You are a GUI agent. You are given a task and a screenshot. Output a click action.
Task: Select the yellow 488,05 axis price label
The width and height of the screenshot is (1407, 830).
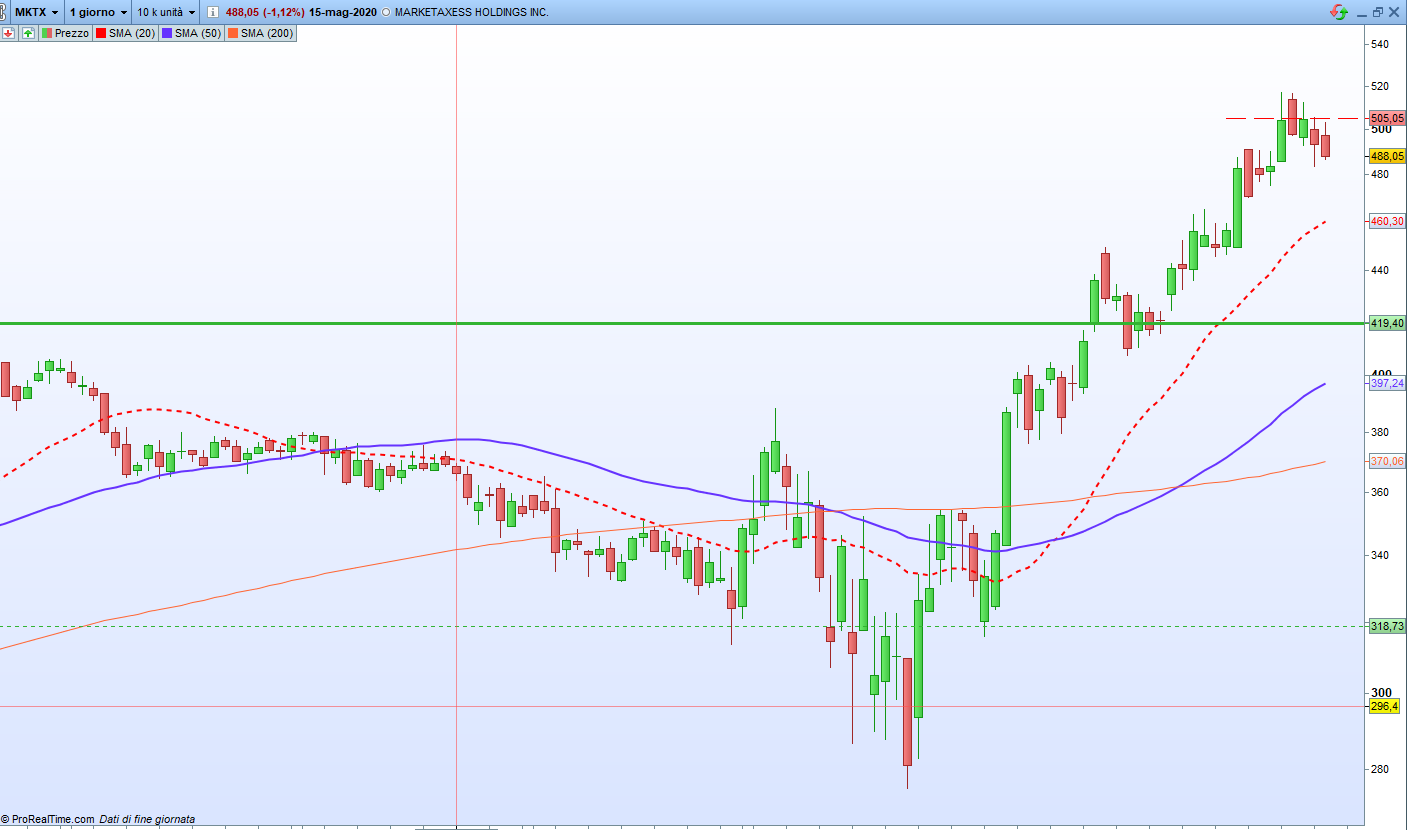[1387, 156]
